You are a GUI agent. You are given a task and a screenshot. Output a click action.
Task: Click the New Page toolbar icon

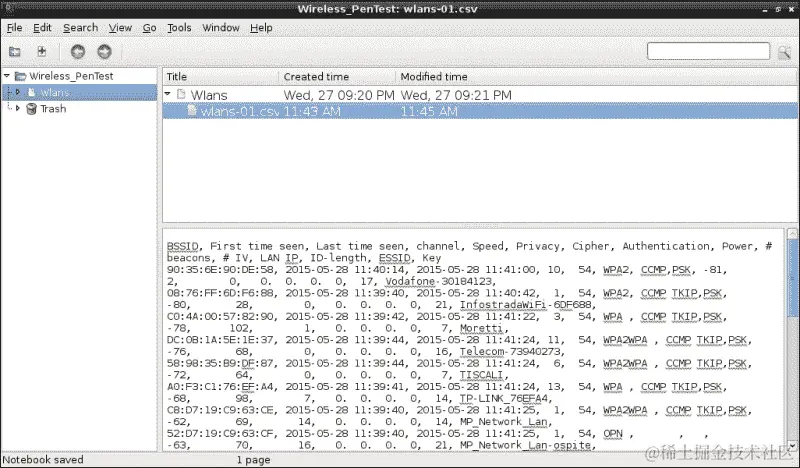click(15, 52)
